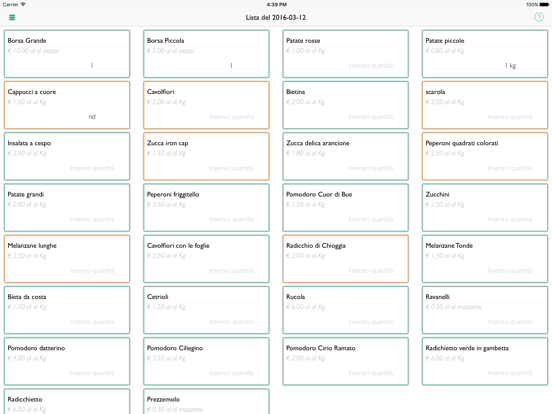The height and width of the screenshot is (414, 552).
Task: Click Peperoni friggitello price label
Action: click(166, 205)
